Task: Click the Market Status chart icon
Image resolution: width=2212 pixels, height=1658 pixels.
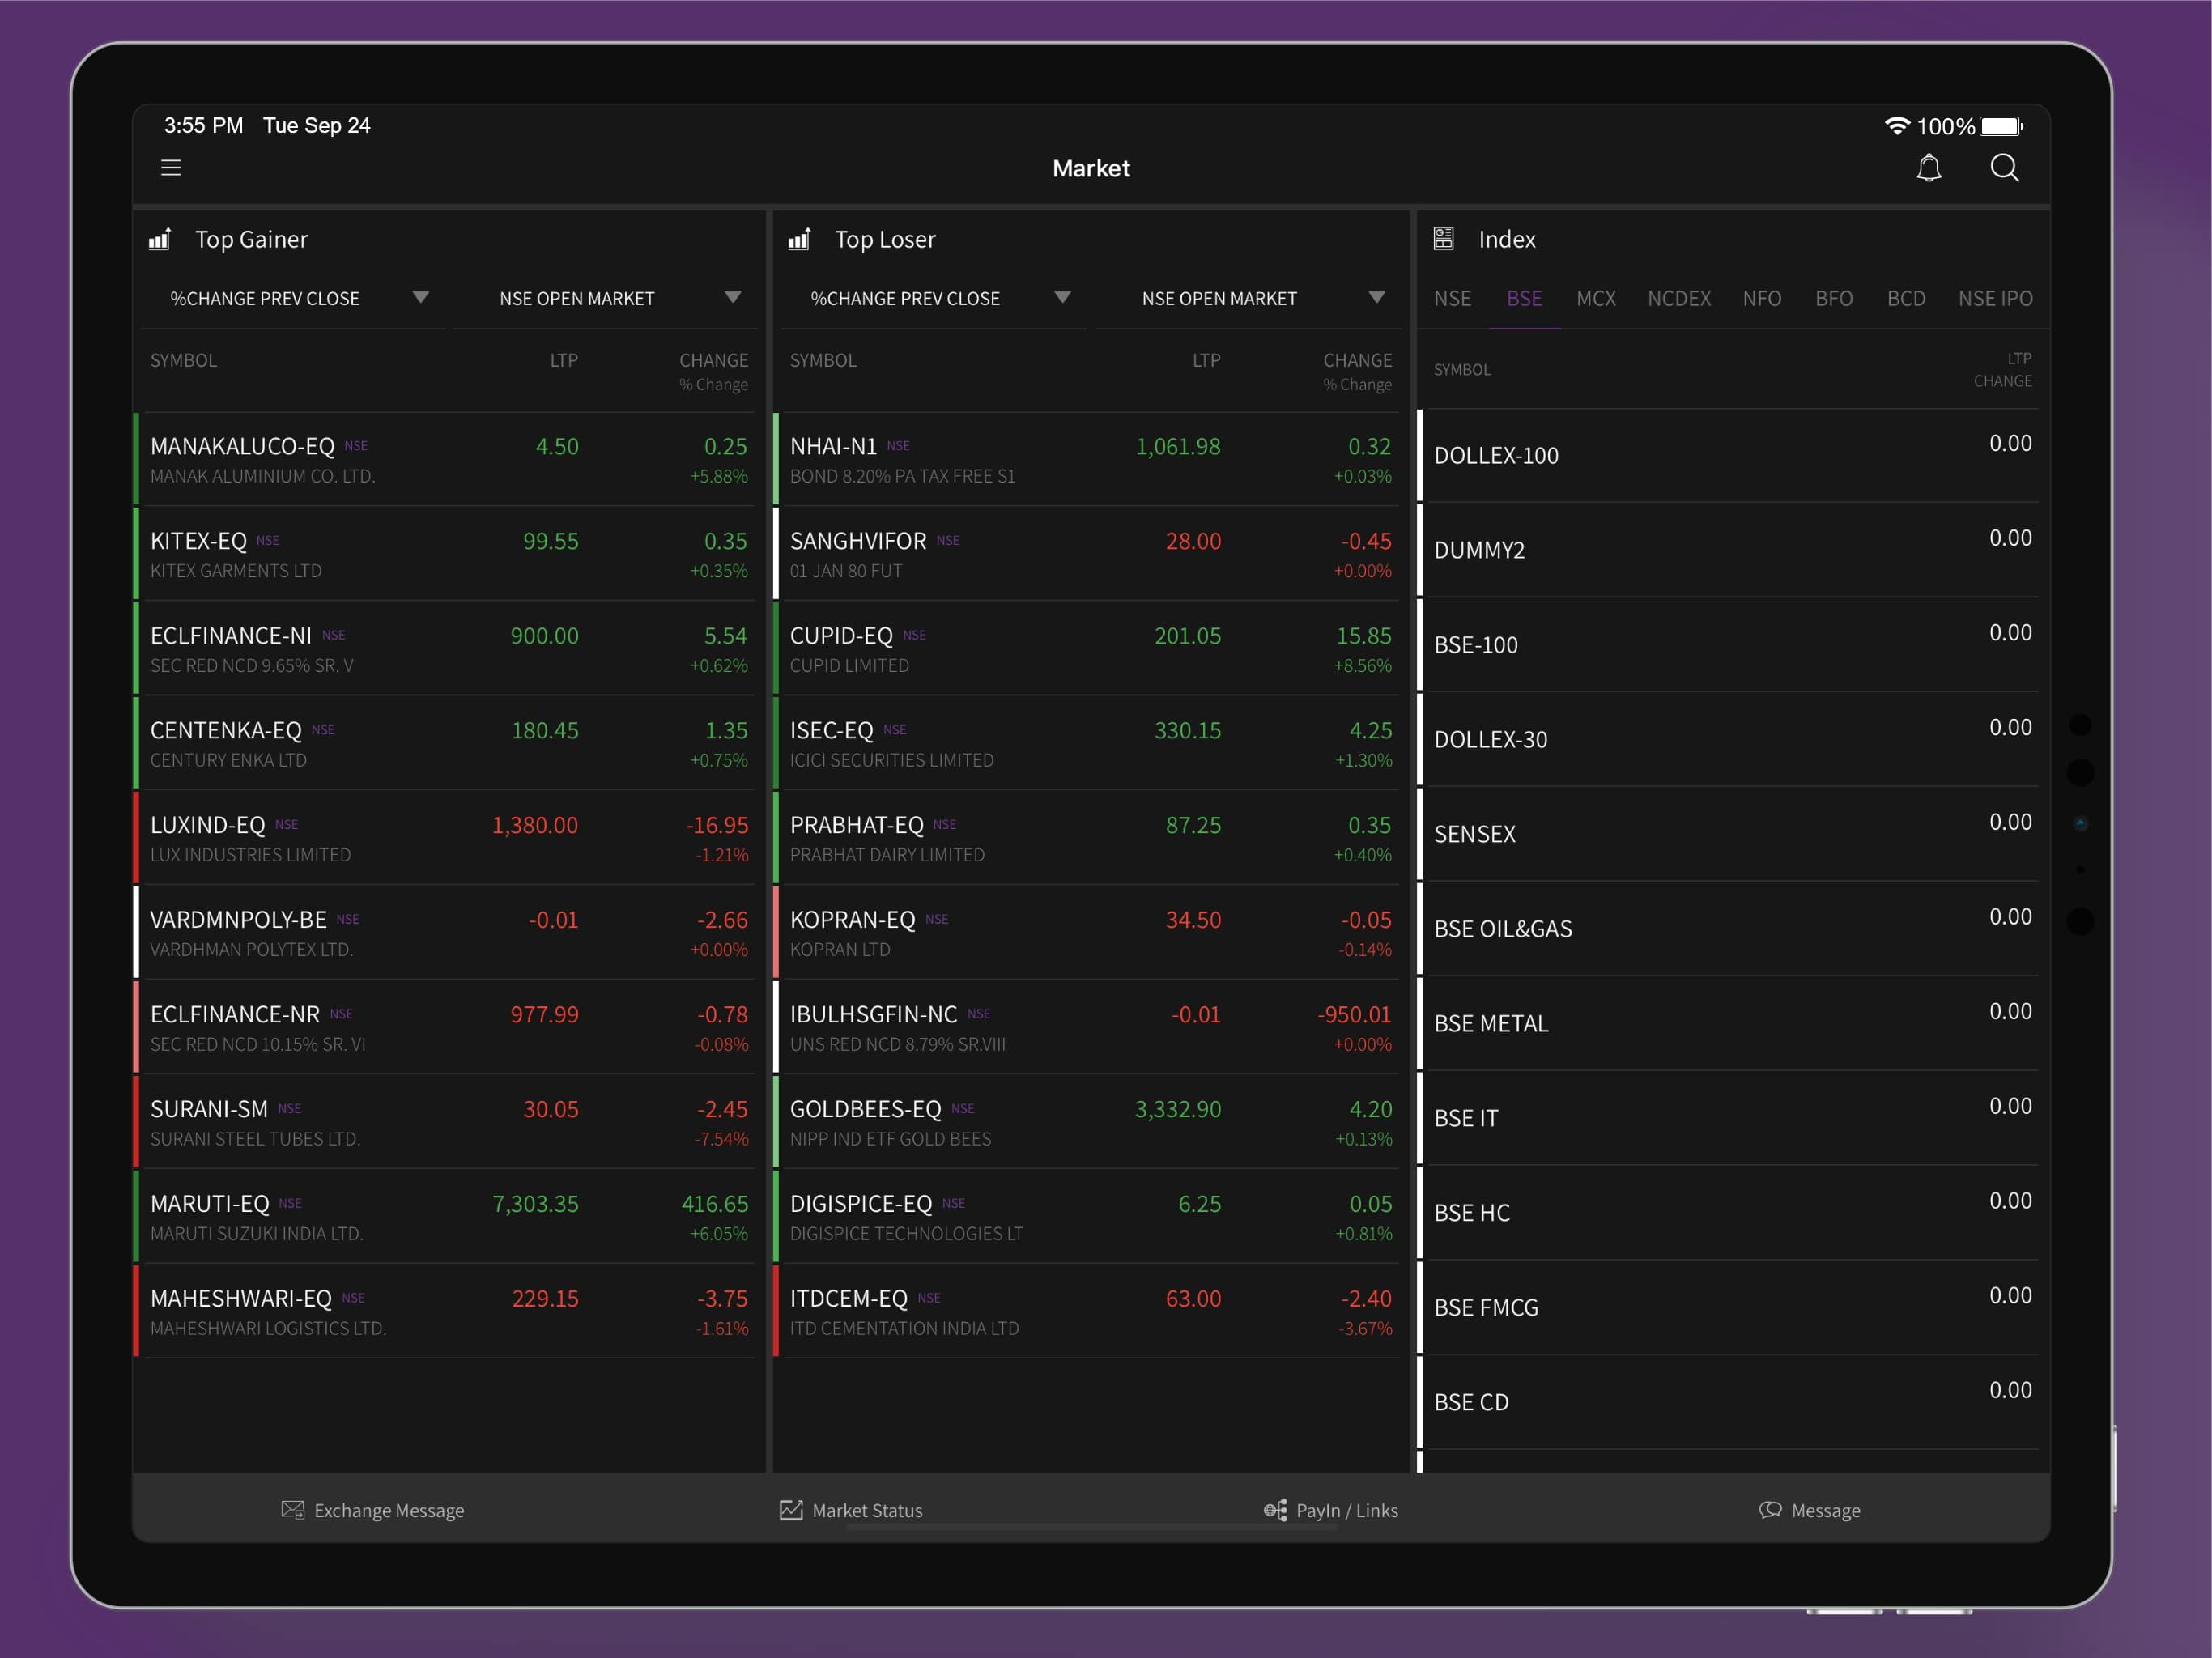Action: [791, 1510]
